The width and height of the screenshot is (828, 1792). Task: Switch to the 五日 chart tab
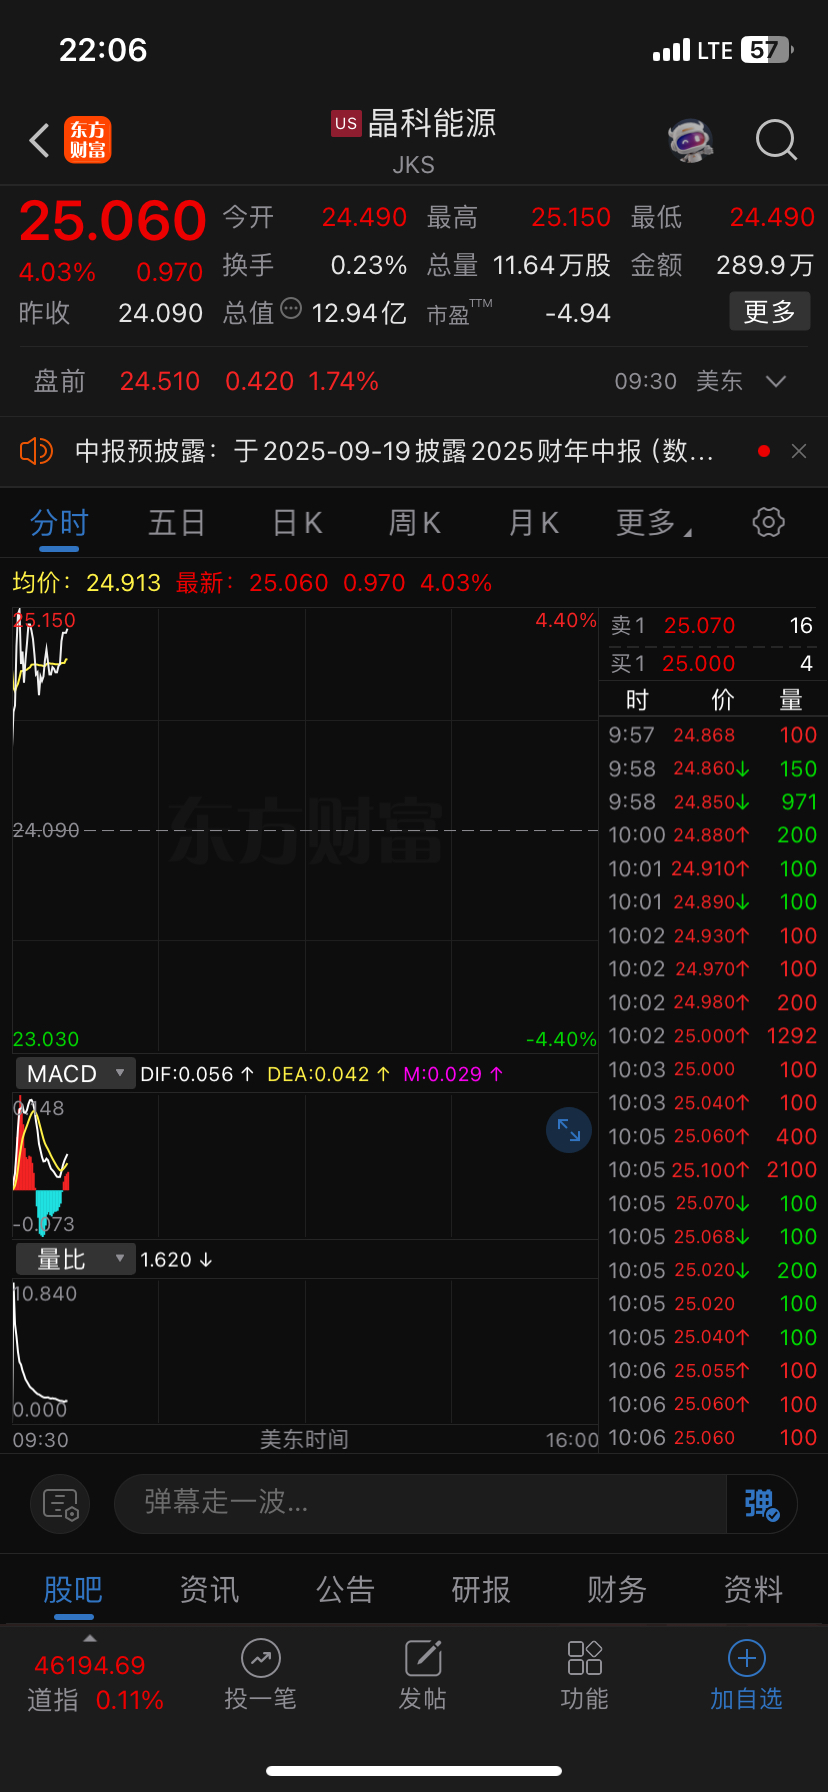(x=177, y=523)
